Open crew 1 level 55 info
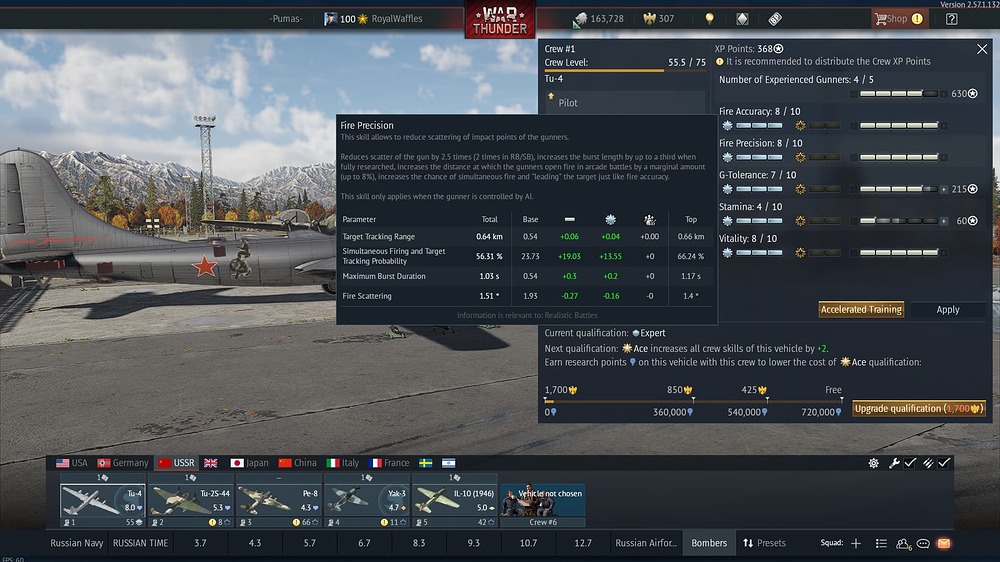The width and height of the screenshot is (1000, 562). [103, 522]
